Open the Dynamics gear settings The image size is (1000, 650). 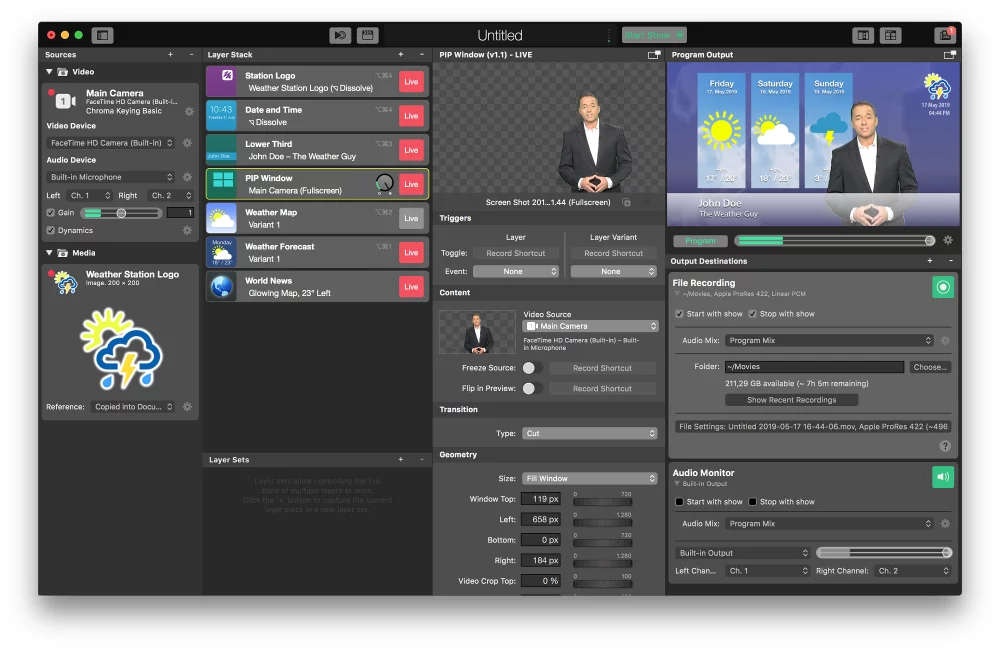coord(188,230)
